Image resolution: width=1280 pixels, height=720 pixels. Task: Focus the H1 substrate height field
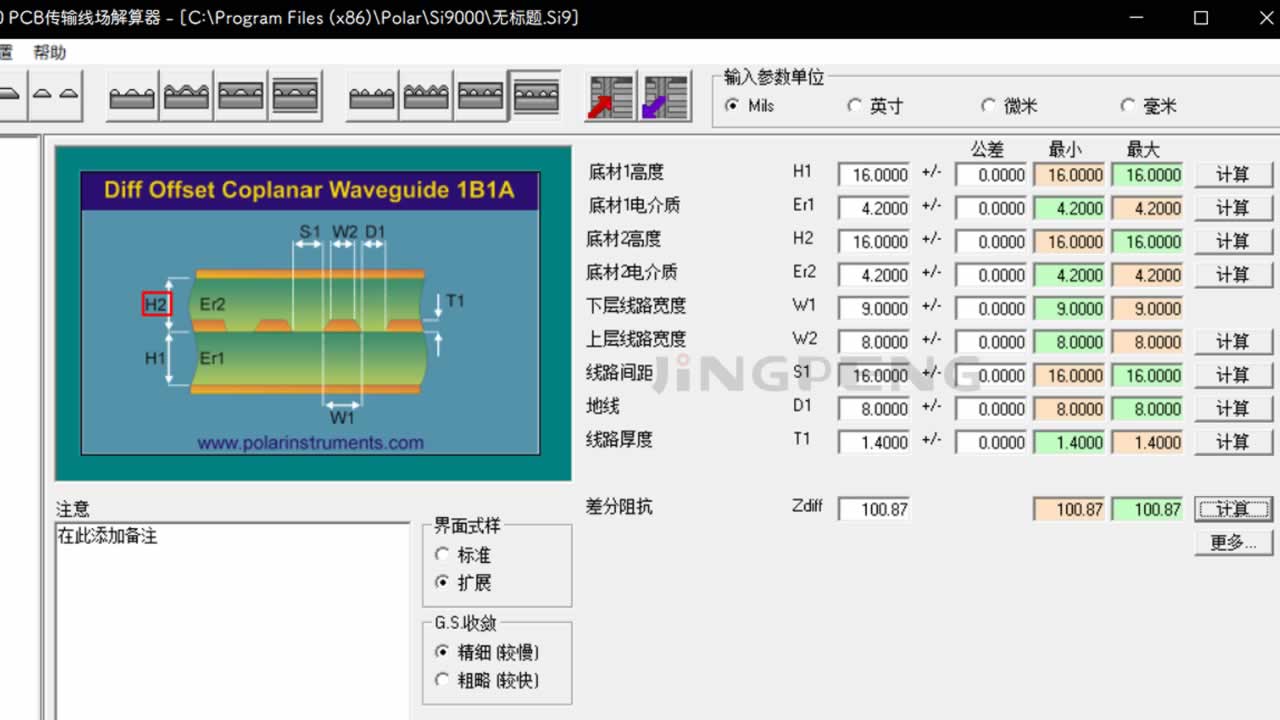[874, 175]
